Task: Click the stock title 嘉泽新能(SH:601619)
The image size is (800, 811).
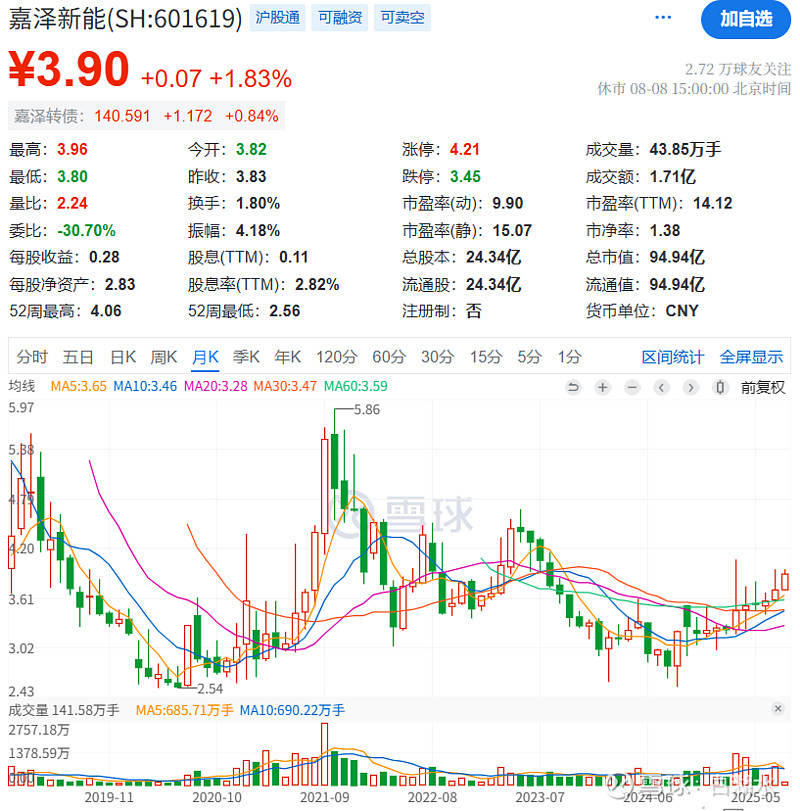Action: [126, 19]
